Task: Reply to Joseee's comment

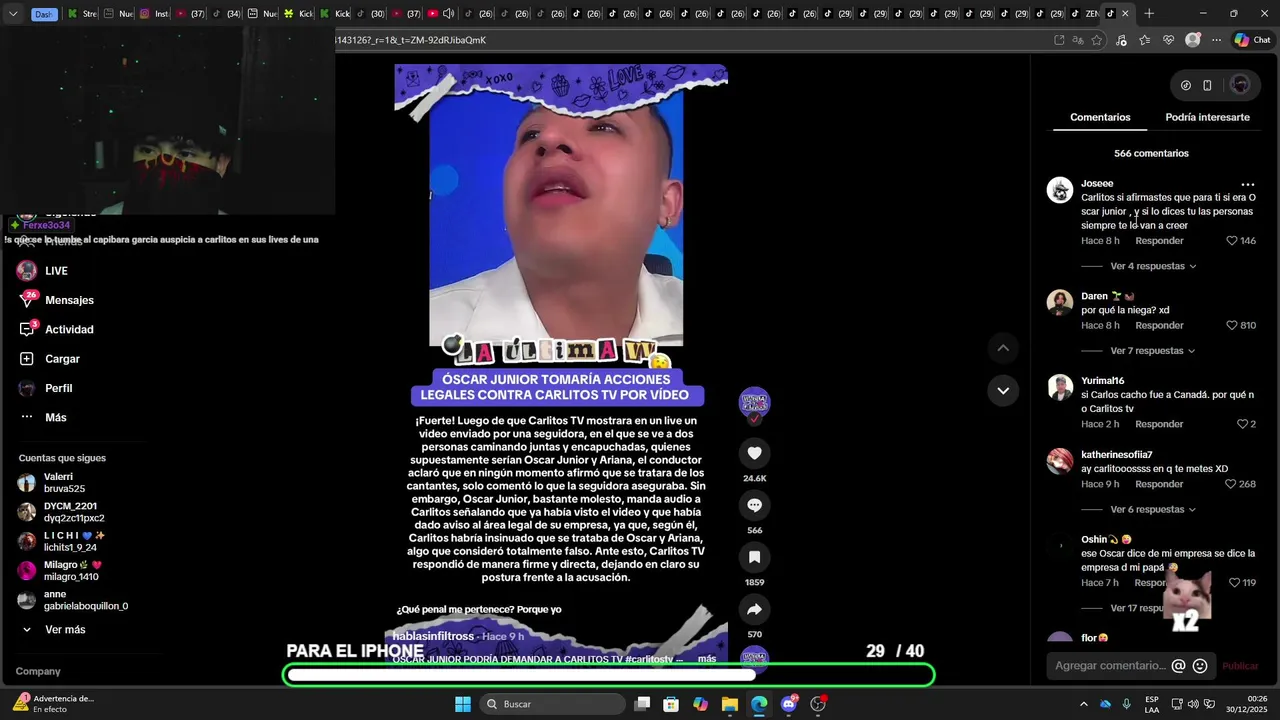Action: [x=1159, y=241]
